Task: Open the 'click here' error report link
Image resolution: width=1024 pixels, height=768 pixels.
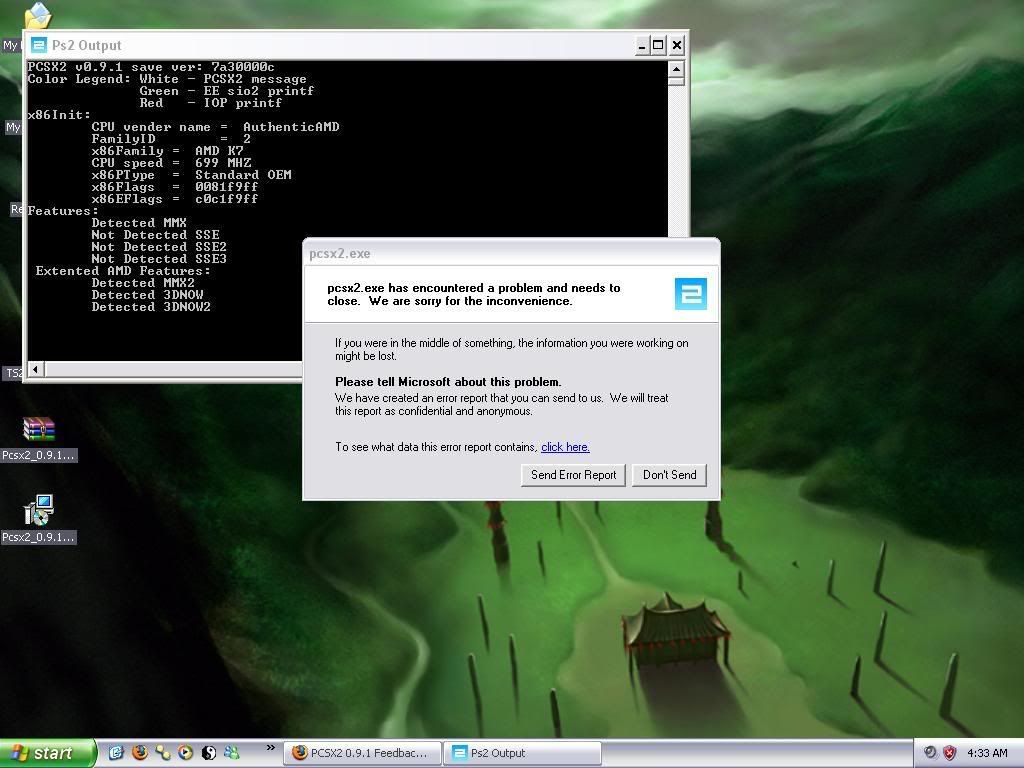Action: [x=565, y=447]
